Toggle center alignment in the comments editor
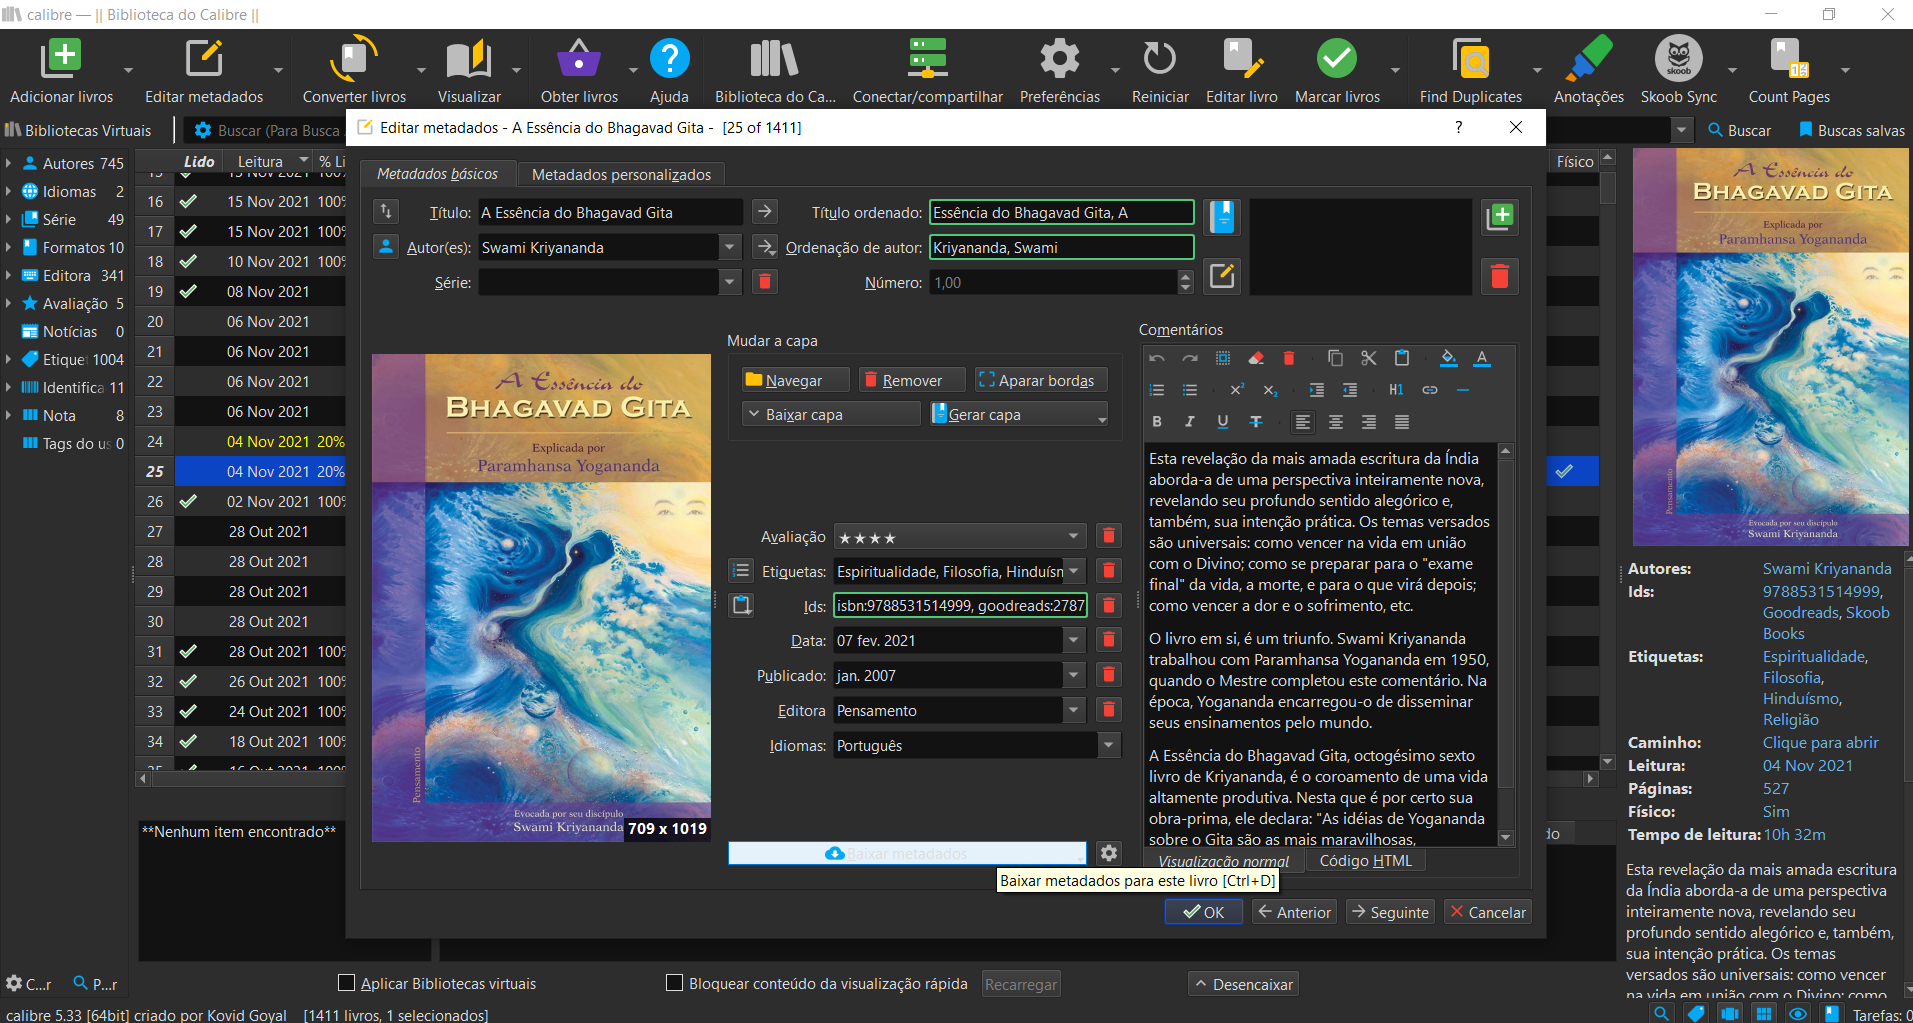 [x=1335, y=422]
